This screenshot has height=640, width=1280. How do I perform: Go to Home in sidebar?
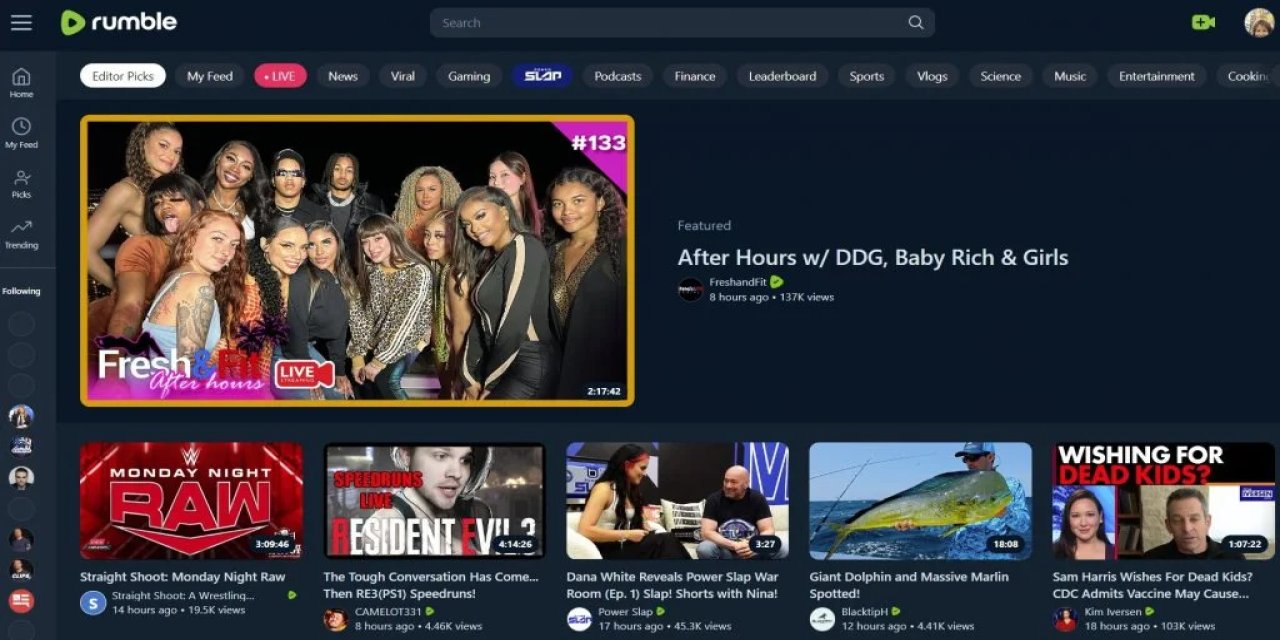21,82
